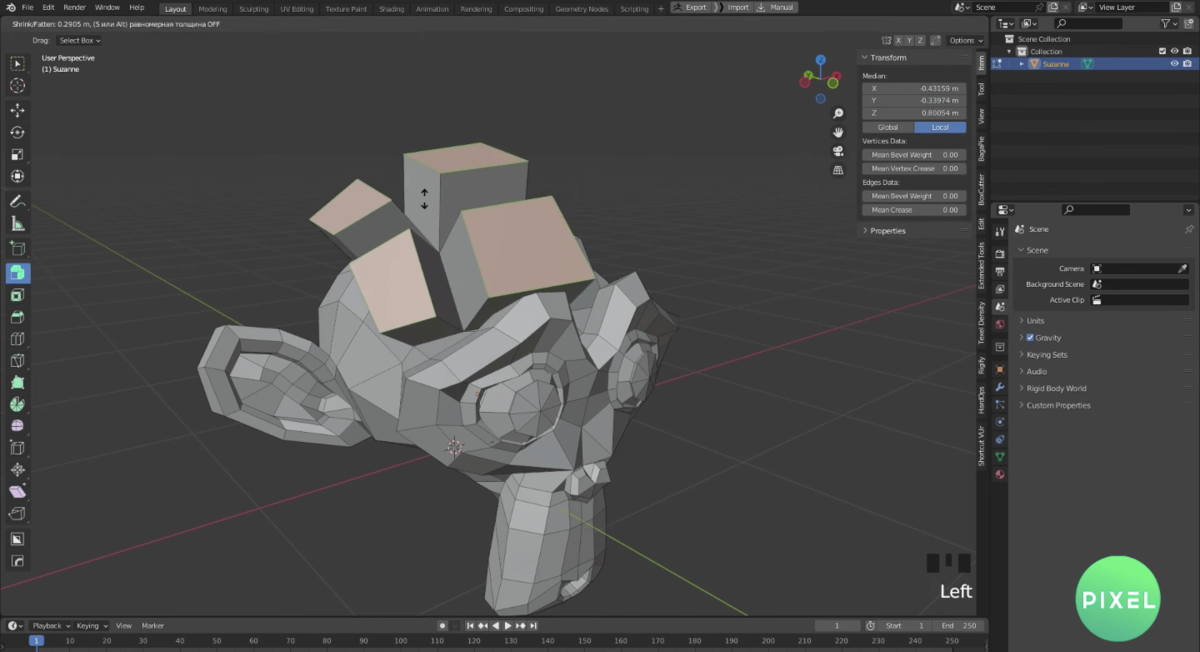Switch to the Modeling workspace tab
This screenshot has width=1200, height=652.
click(x=212, y=8)
